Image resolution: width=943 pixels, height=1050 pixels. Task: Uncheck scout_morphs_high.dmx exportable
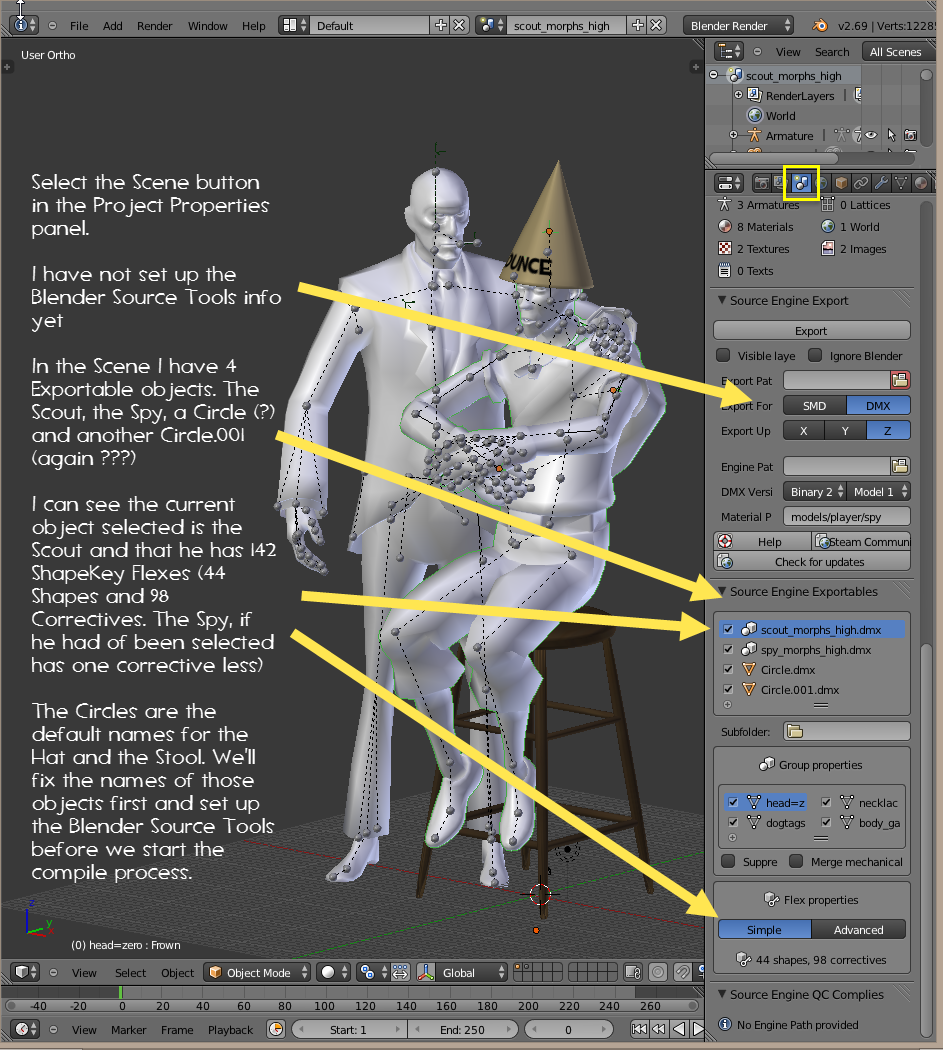tap(728, 629)
